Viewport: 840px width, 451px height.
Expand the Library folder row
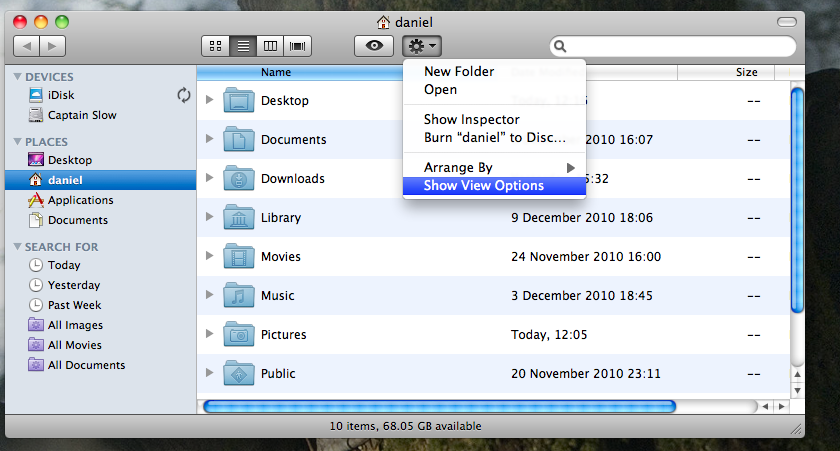[x=209, y=217]
